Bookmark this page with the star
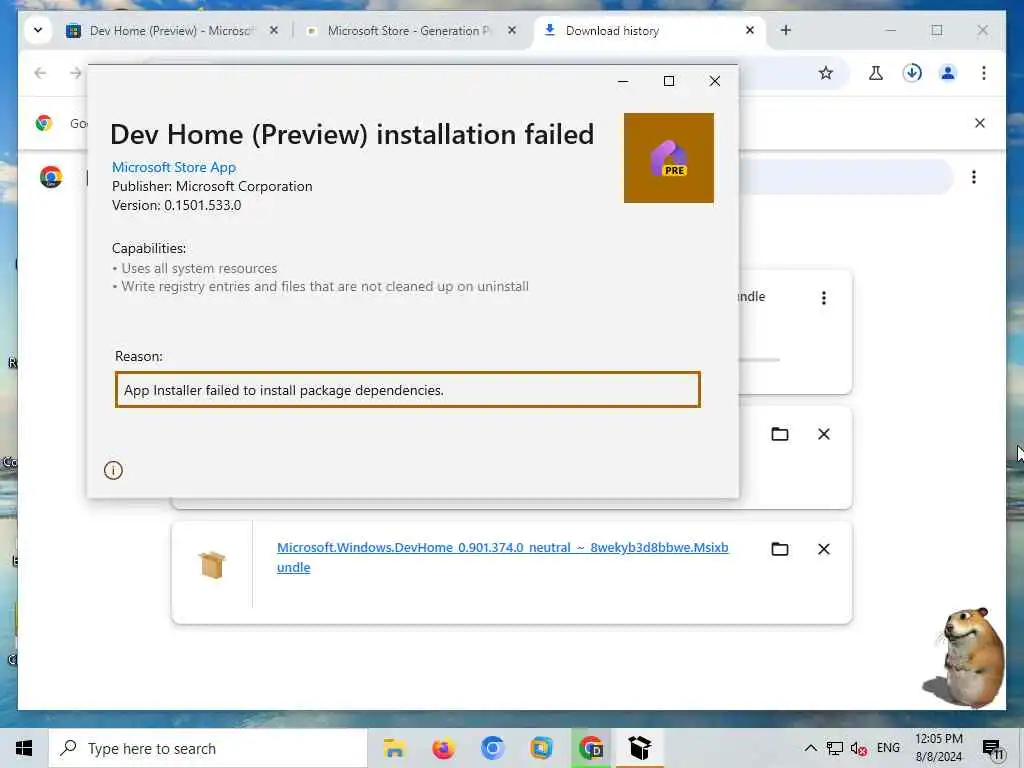The height and width of the screenshot is (768, 1024). point(825,73)
